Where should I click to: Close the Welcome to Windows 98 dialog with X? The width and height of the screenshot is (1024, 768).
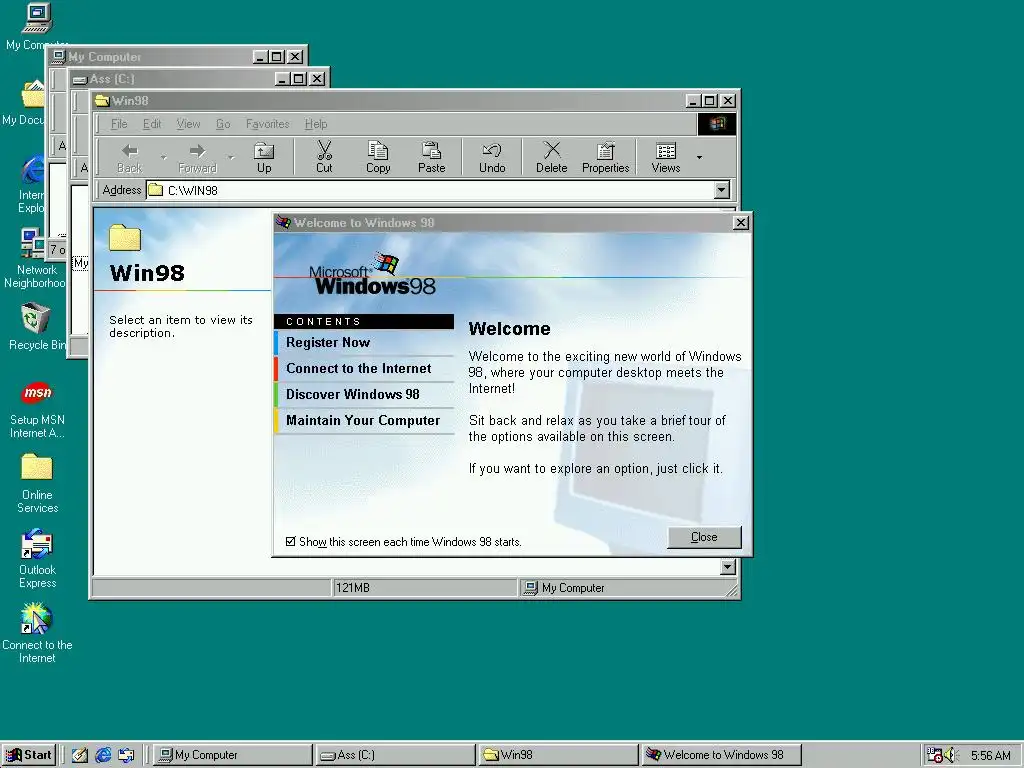pyautogui.click(x=741, y=223)
